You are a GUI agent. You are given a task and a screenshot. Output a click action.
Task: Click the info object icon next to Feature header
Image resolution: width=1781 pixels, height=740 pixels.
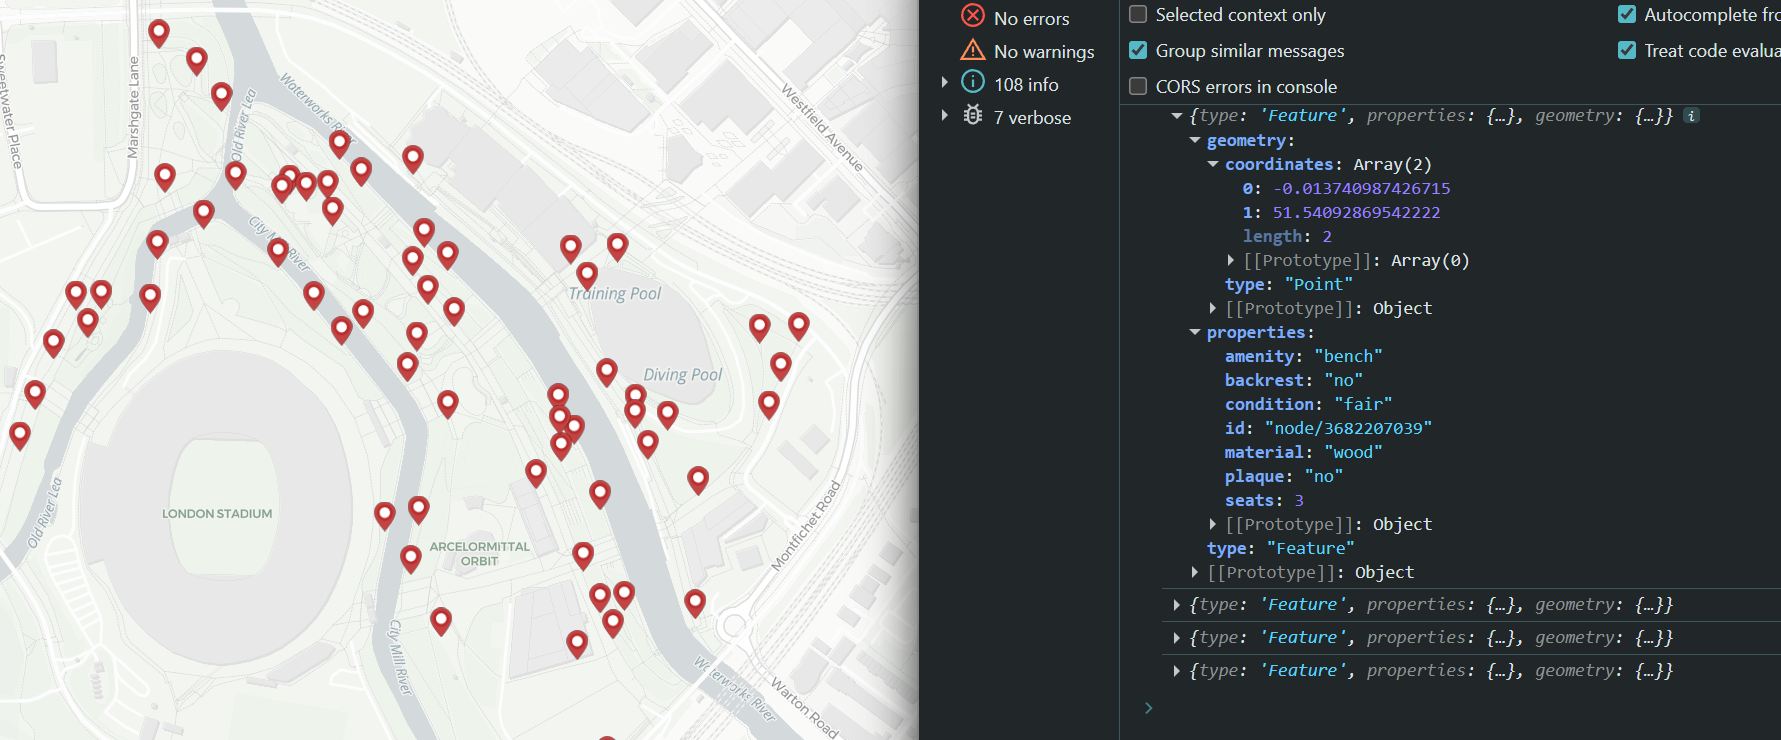click(1691, 116)
